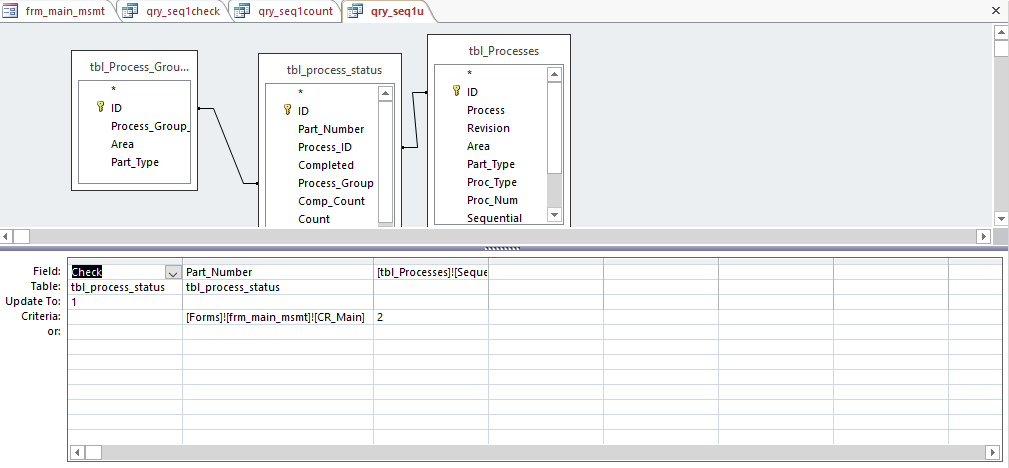Open the qry_seq1check tab
This screenshot has height=468, width=1009.
(x=176, y=11)
